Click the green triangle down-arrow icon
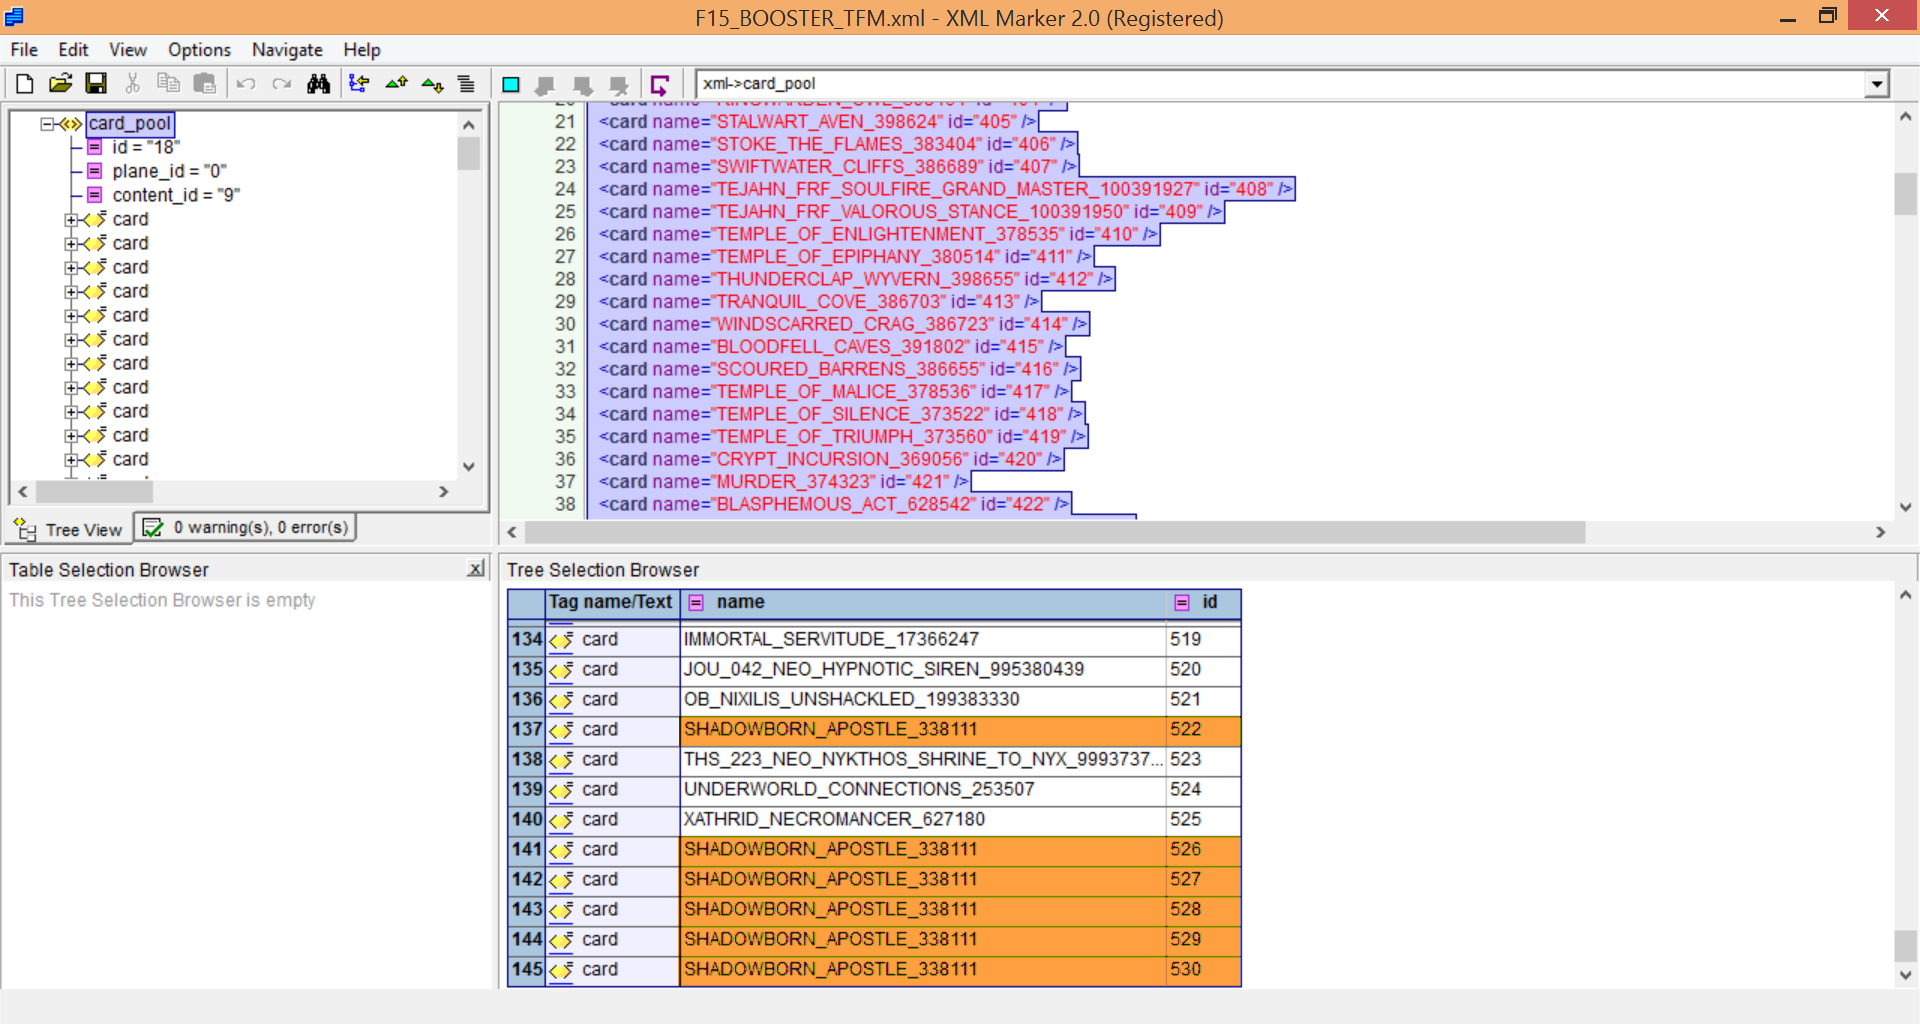The width and height of the screenshot is (1920, 1024). click(x=432, y=84)
